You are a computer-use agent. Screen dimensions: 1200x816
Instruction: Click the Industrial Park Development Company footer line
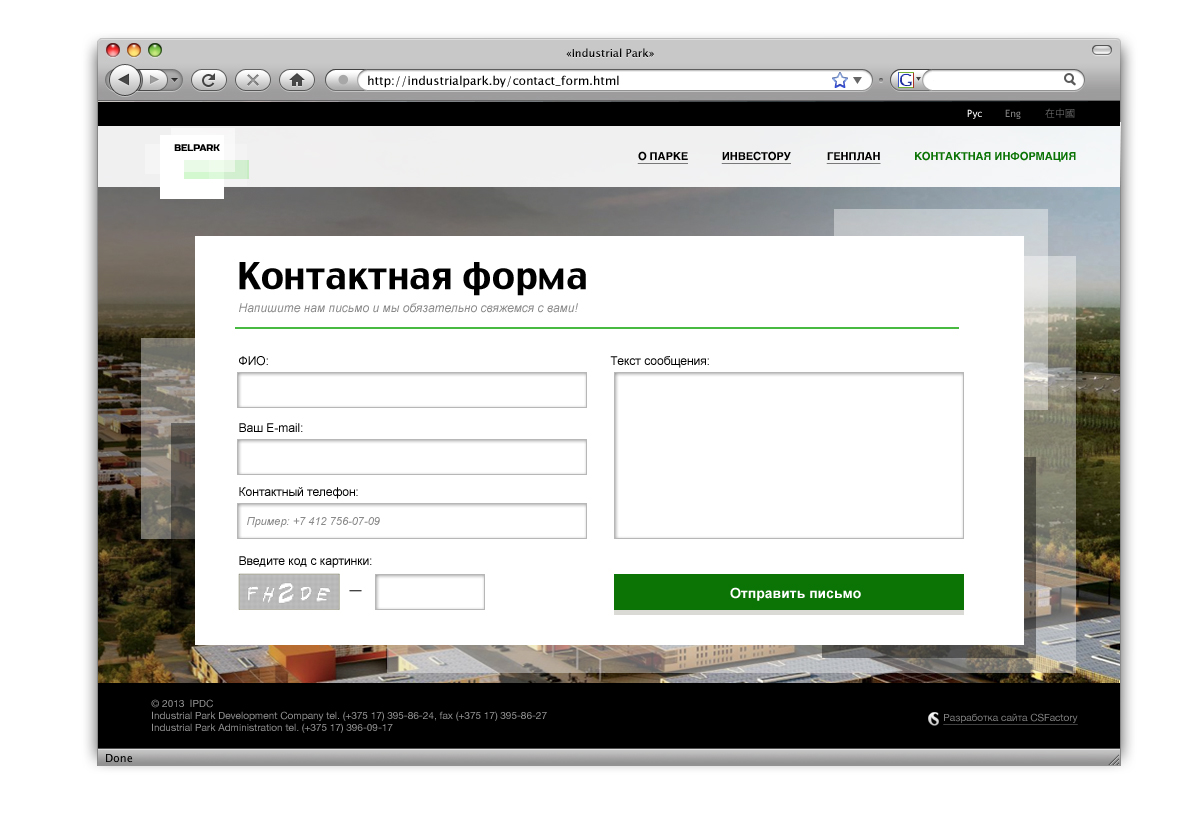[349, 716]
